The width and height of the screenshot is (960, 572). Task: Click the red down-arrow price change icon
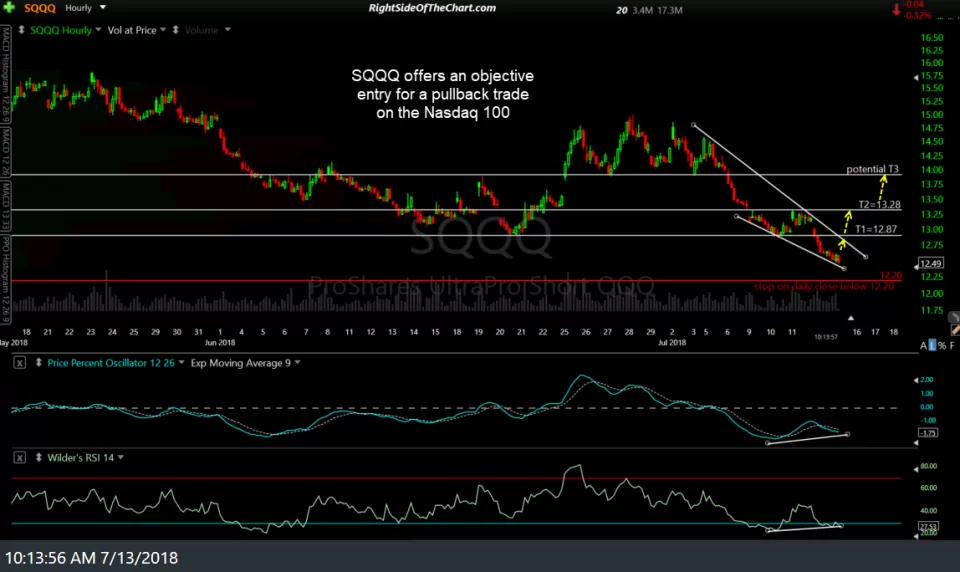coord(896,9)
